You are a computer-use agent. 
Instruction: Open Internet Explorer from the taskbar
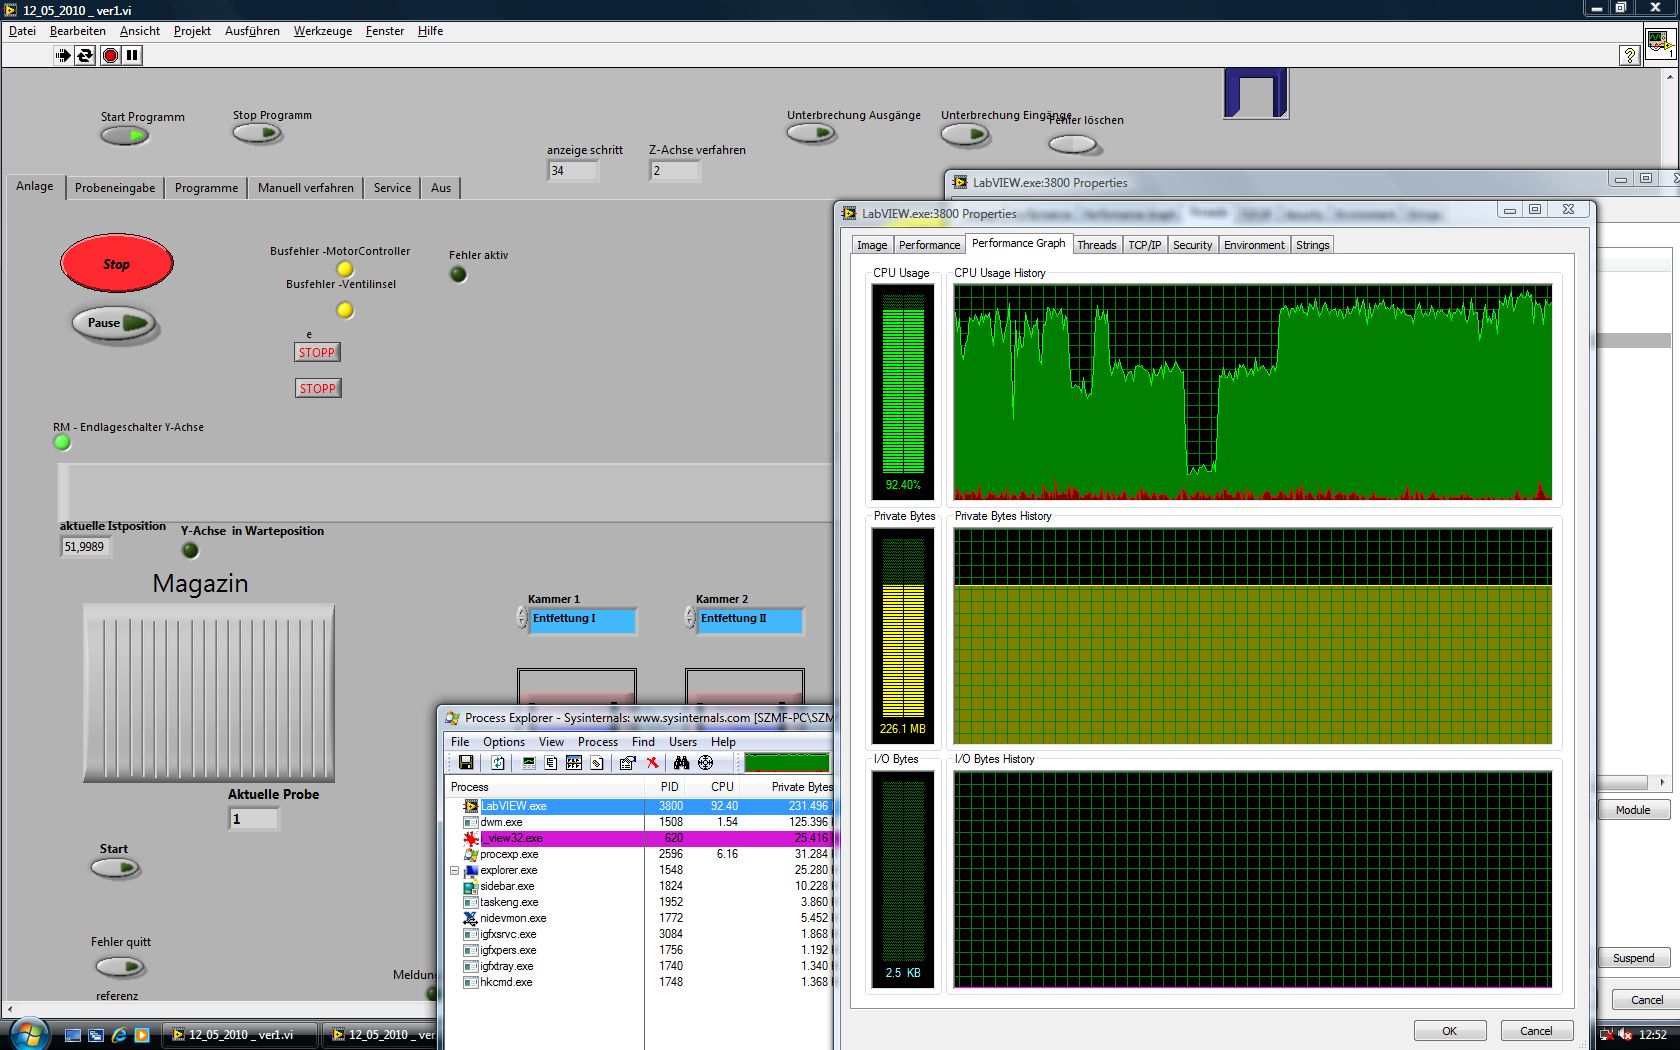[x=119, y=1035]
